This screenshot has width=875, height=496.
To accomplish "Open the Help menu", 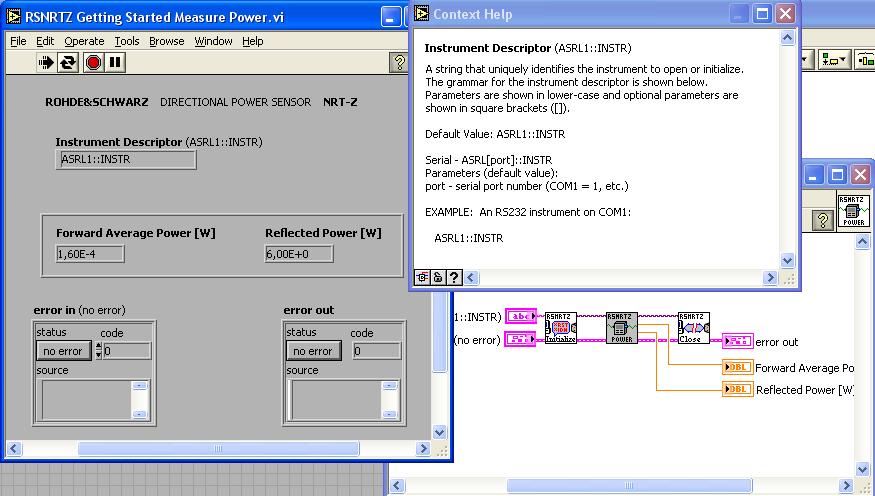I will click(252, 41).
